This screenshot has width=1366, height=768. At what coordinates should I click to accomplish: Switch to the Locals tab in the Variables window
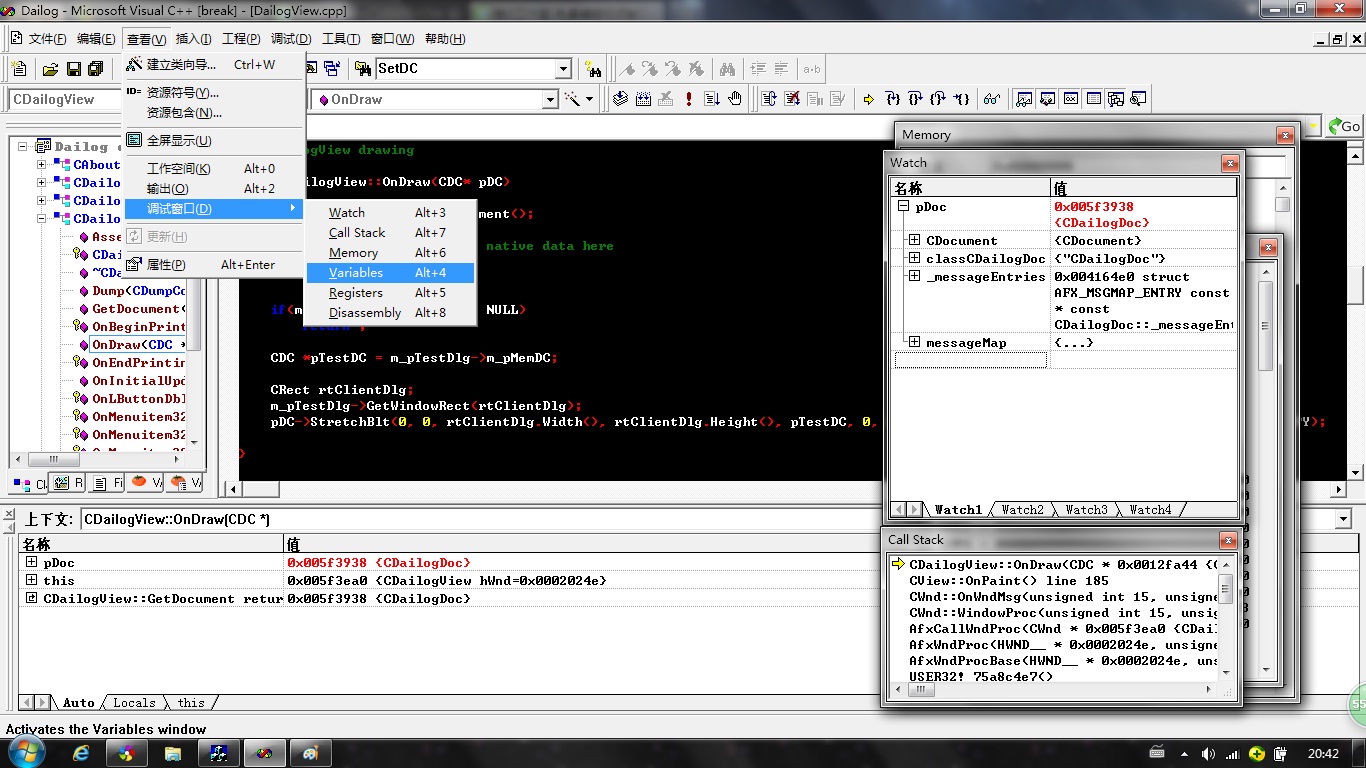134,703
